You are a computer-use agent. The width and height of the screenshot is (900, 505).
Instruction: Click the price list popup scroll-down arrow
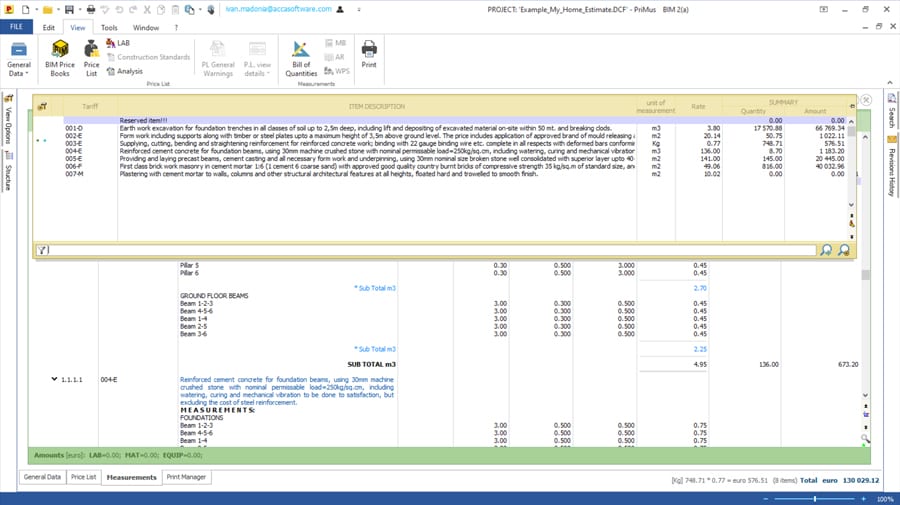pyautogui.click(x=851, y=205)
